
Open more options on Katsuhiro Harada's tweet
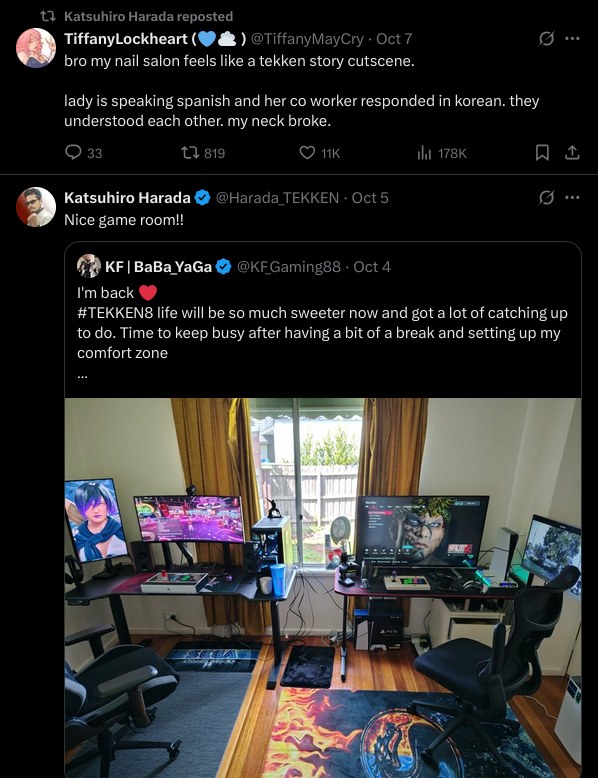coord(572,197)
